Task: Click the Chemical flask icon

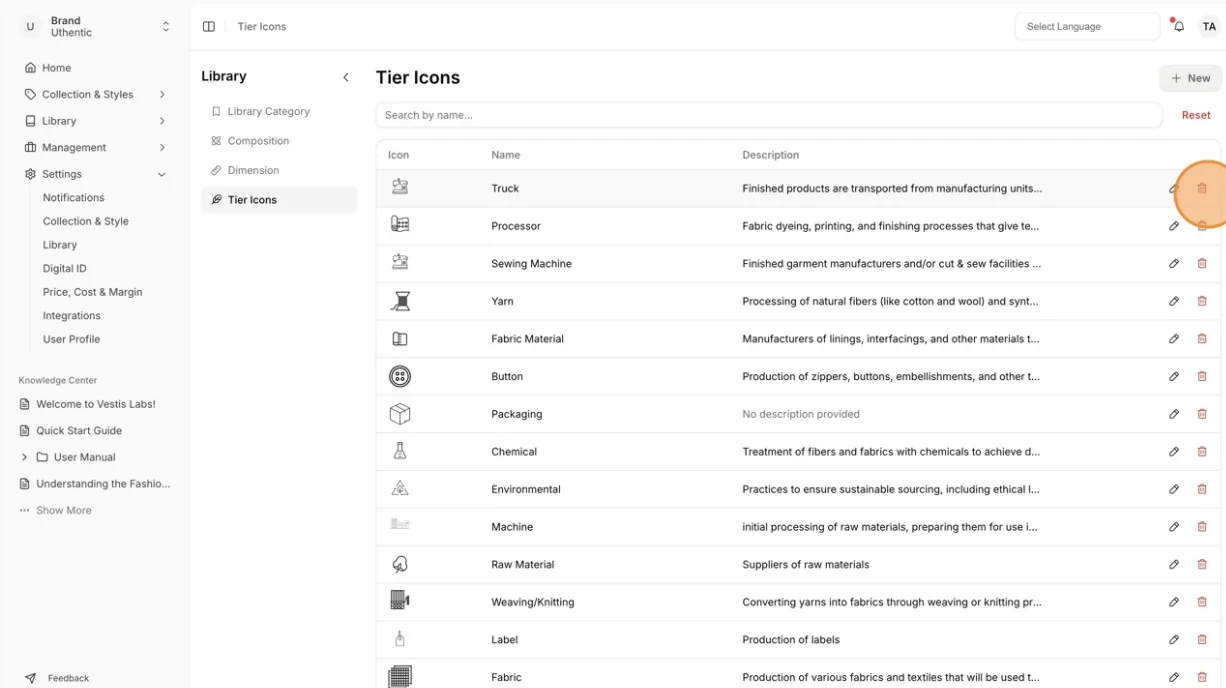Action: (x=400, y=451)
